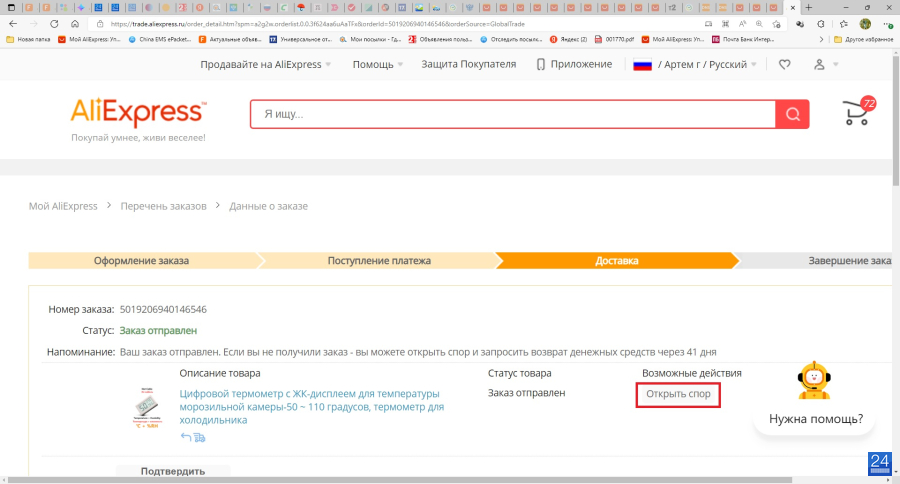Screen dimensions: 900x484
Task: Open user account person icon
Action: (819, 64)
